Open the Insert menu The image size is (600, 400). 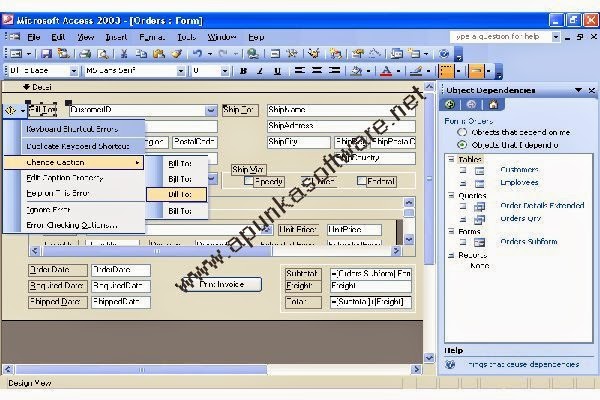tap(116, 37)
